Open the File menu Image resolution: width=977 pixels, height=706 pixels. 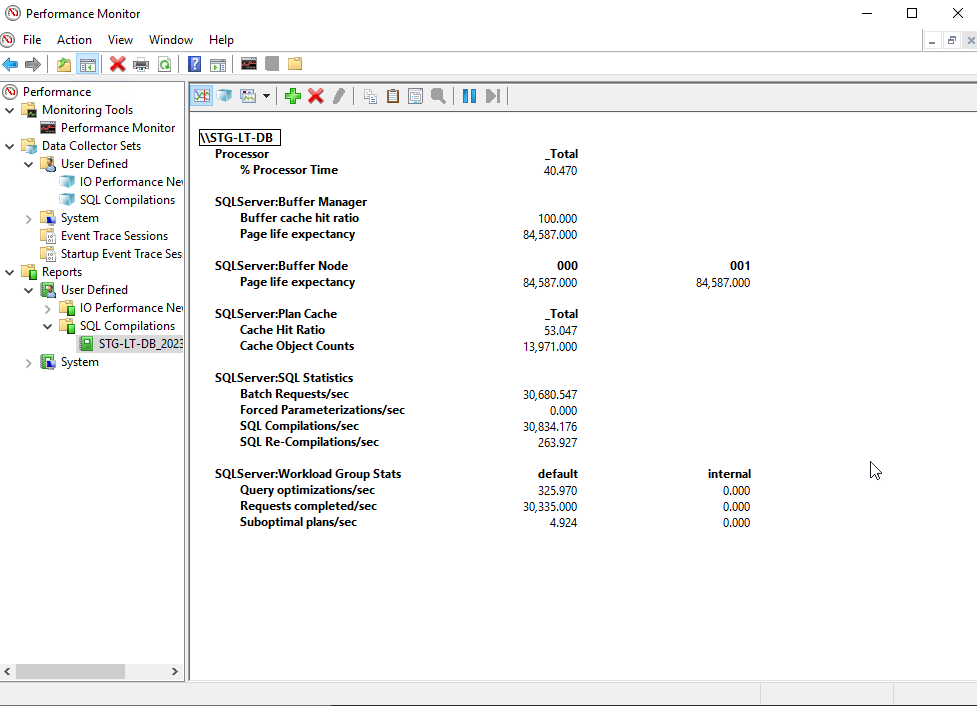(32, 40)
